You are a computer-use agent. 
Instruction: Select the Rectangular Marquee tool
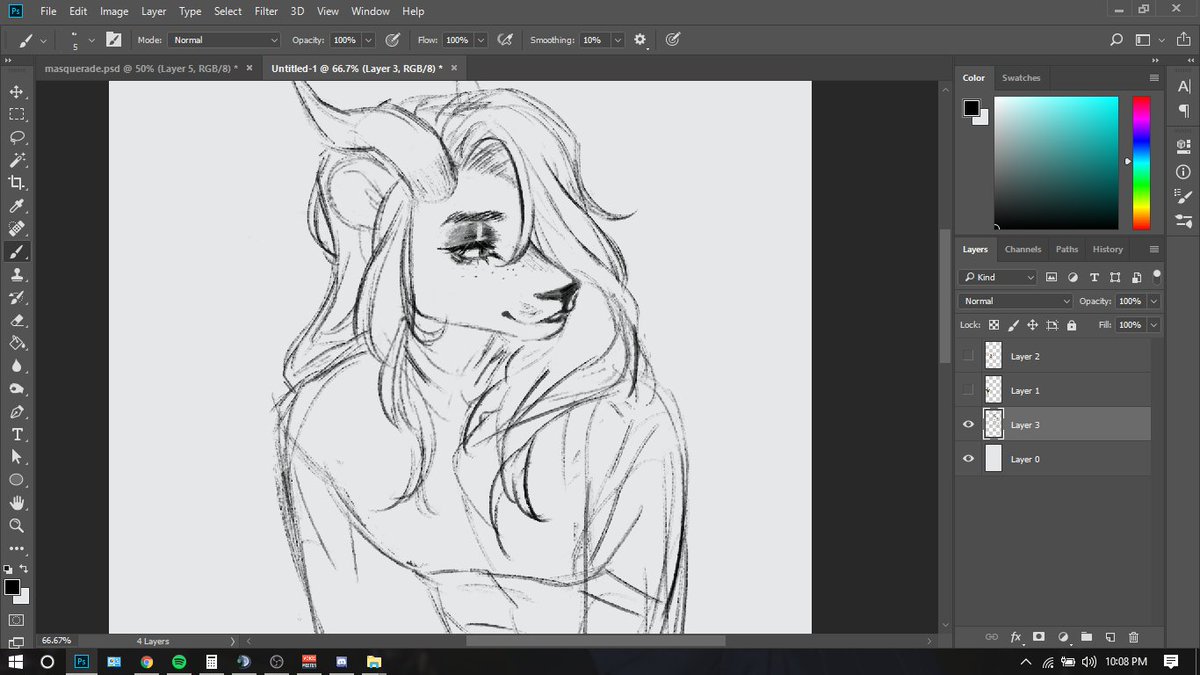(x=17, y=114)
